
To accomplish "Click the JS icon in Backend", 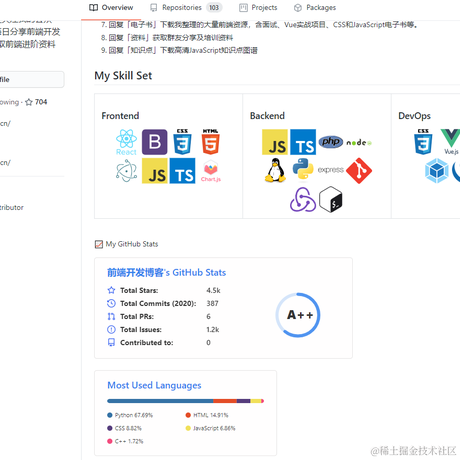I will (275, 142).
